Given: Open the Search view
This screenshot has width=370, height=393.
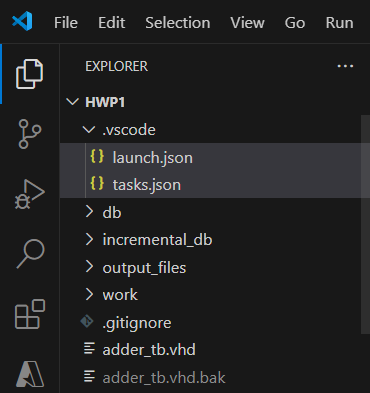Looking at the screenshot, I should pyautogui.click(x=30, y=253).
